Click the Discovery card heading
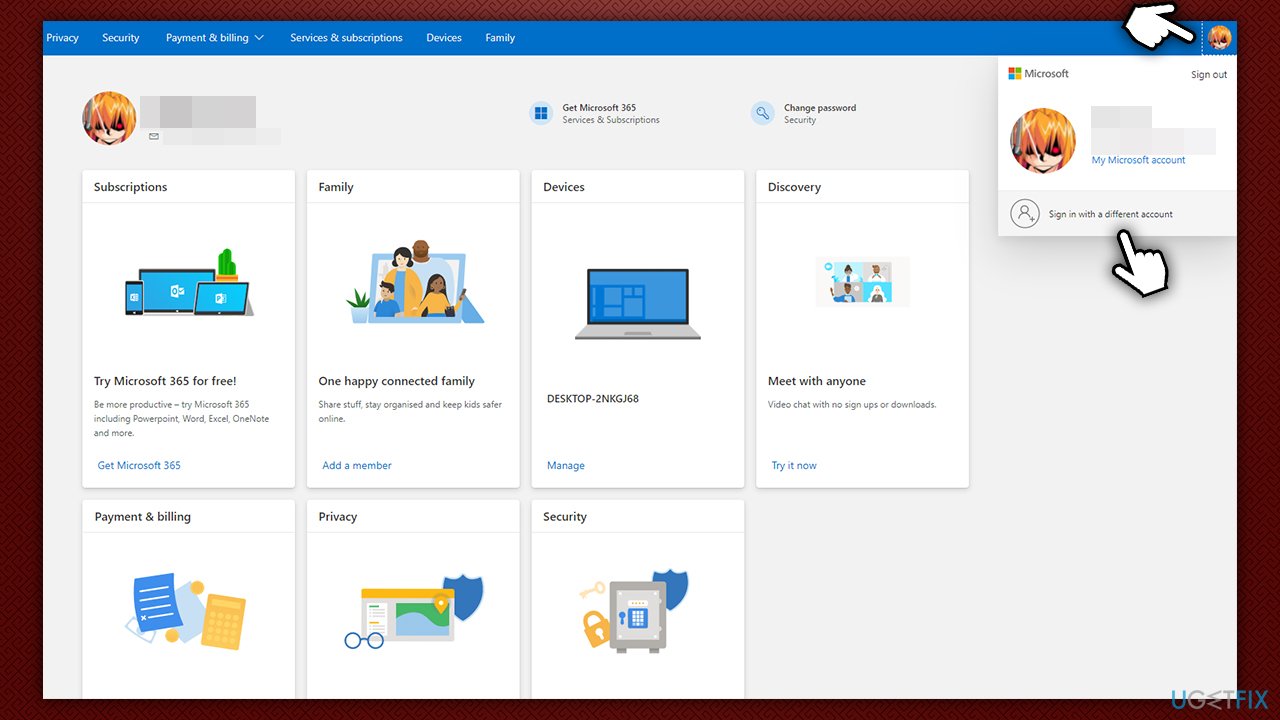 coord(794,187)
